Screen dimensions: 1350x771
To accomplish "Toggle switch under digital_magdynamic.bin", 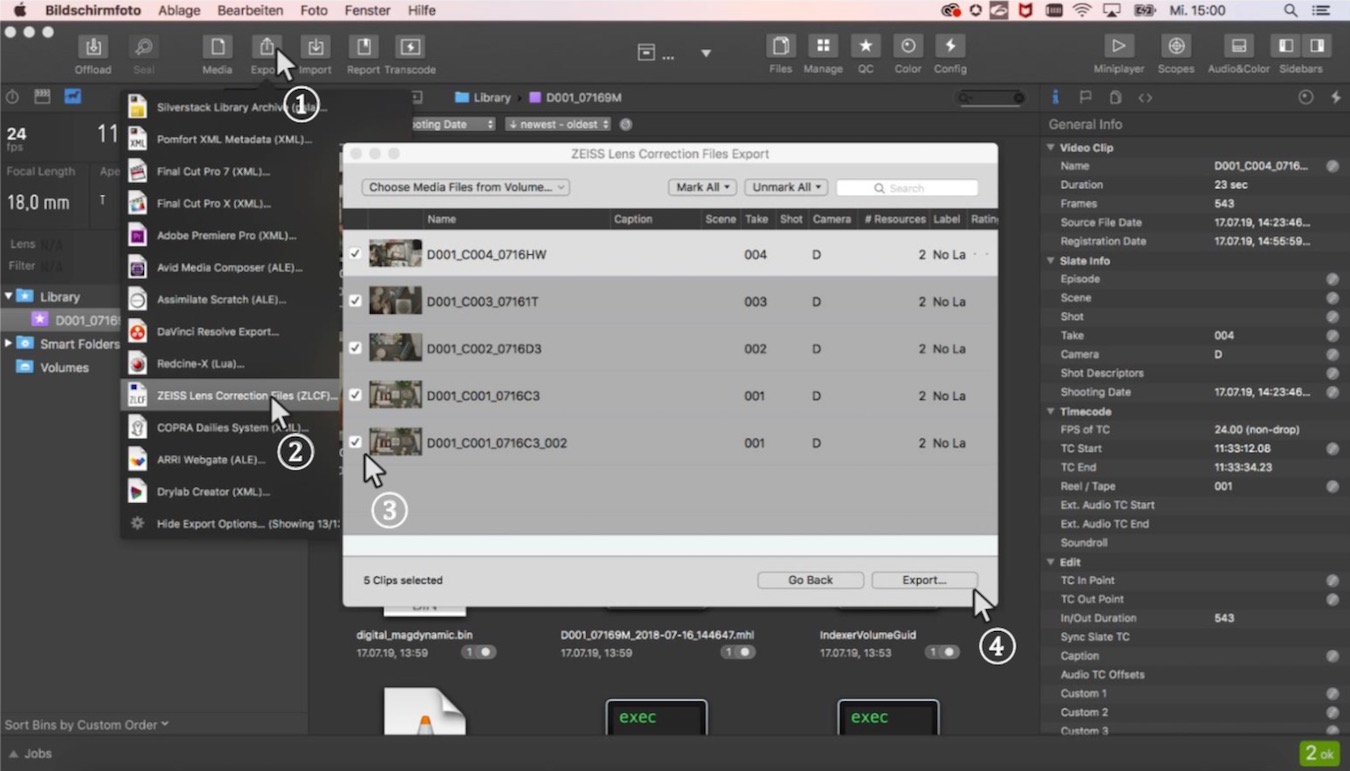I will [479, 652].
